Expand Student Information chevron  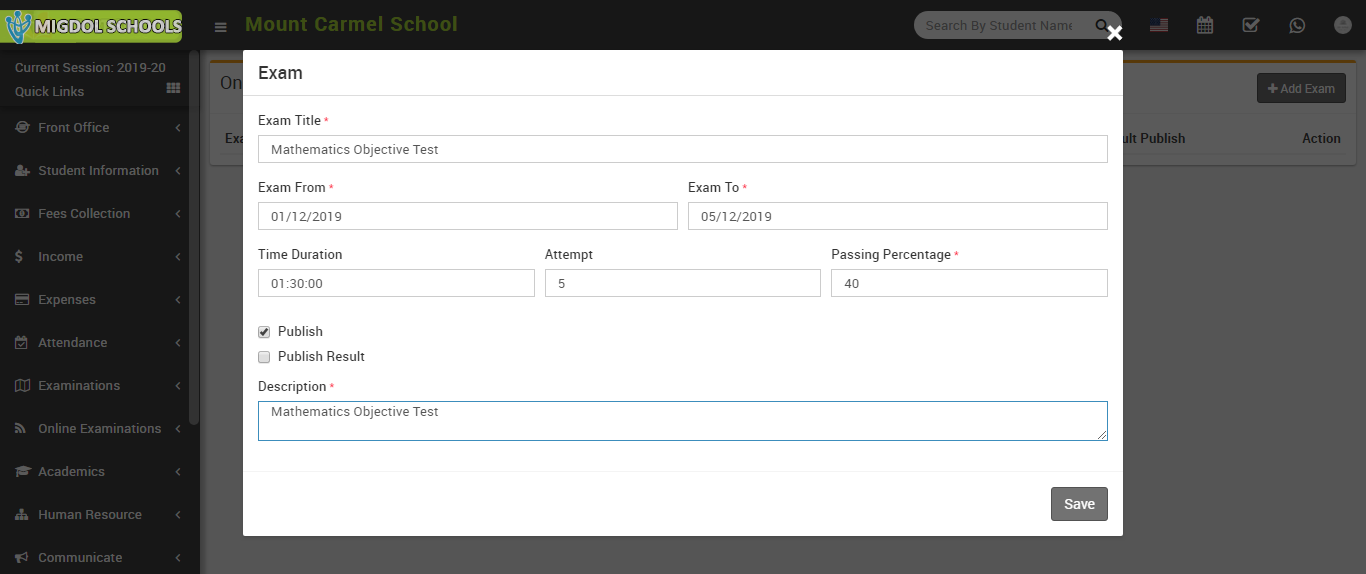(x=177, y=171)
